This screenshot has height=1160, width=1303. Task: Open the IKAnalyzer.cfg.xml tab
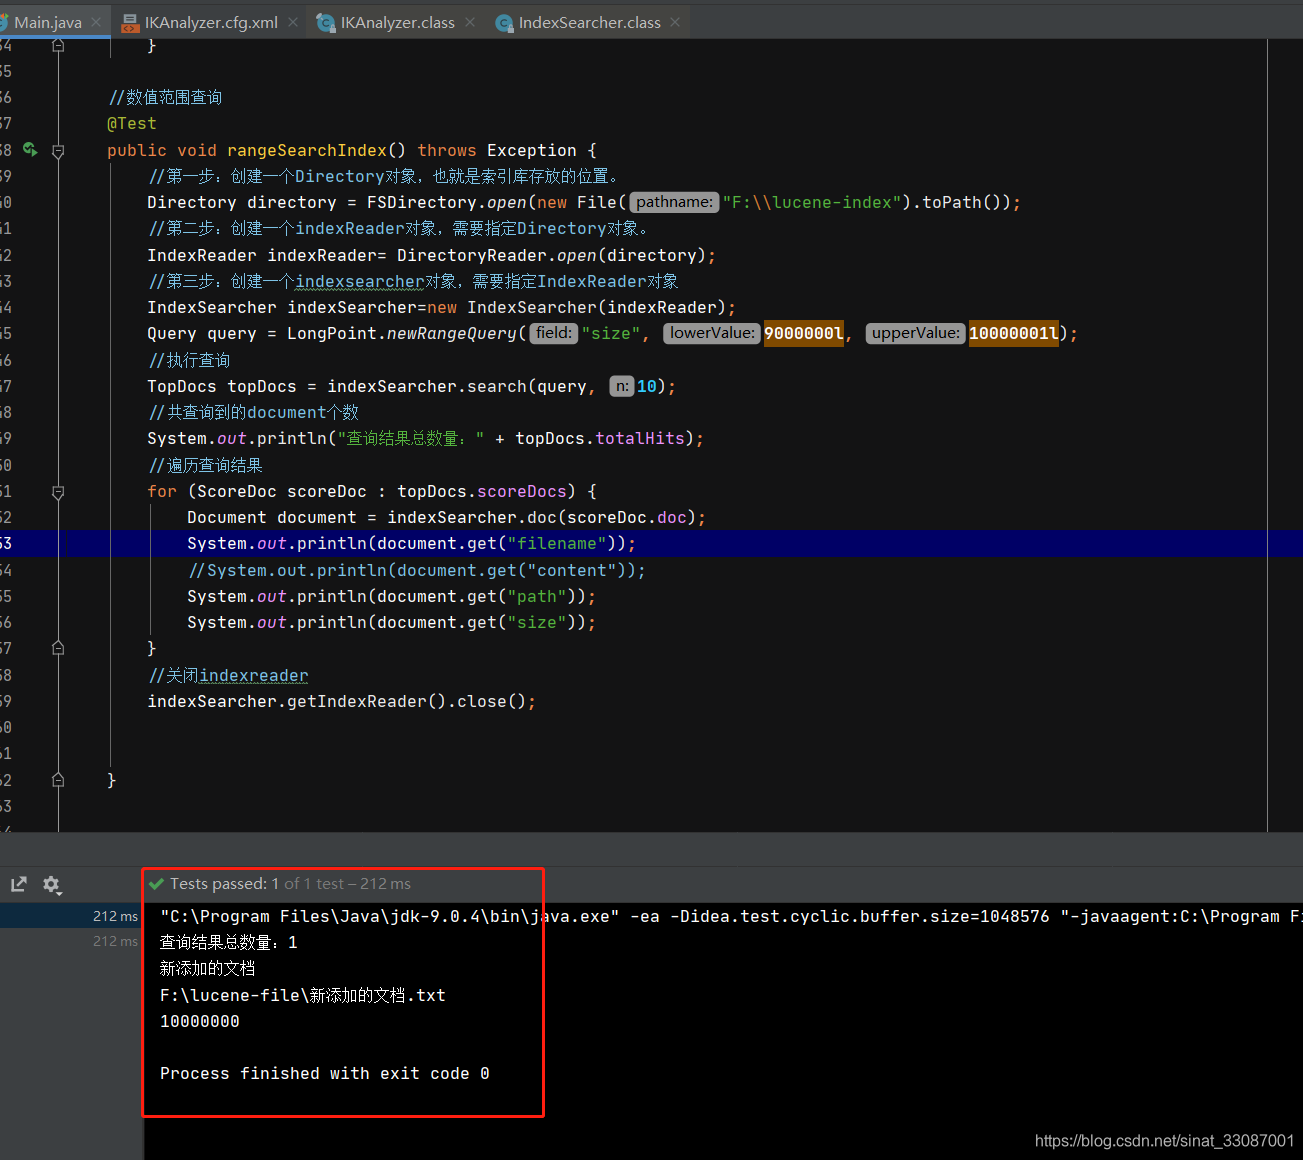(210, 22)
